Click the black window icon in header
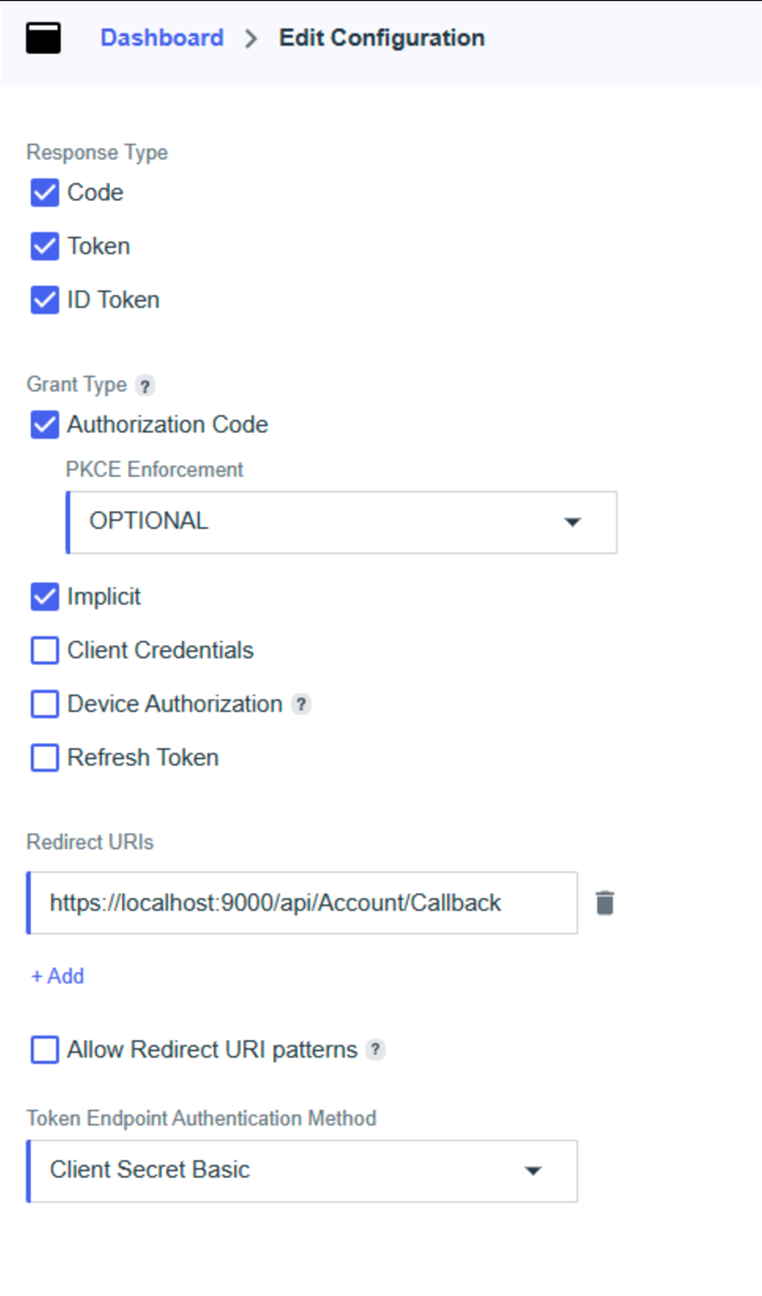This screenshot has height=1296, width=762. 43,38
